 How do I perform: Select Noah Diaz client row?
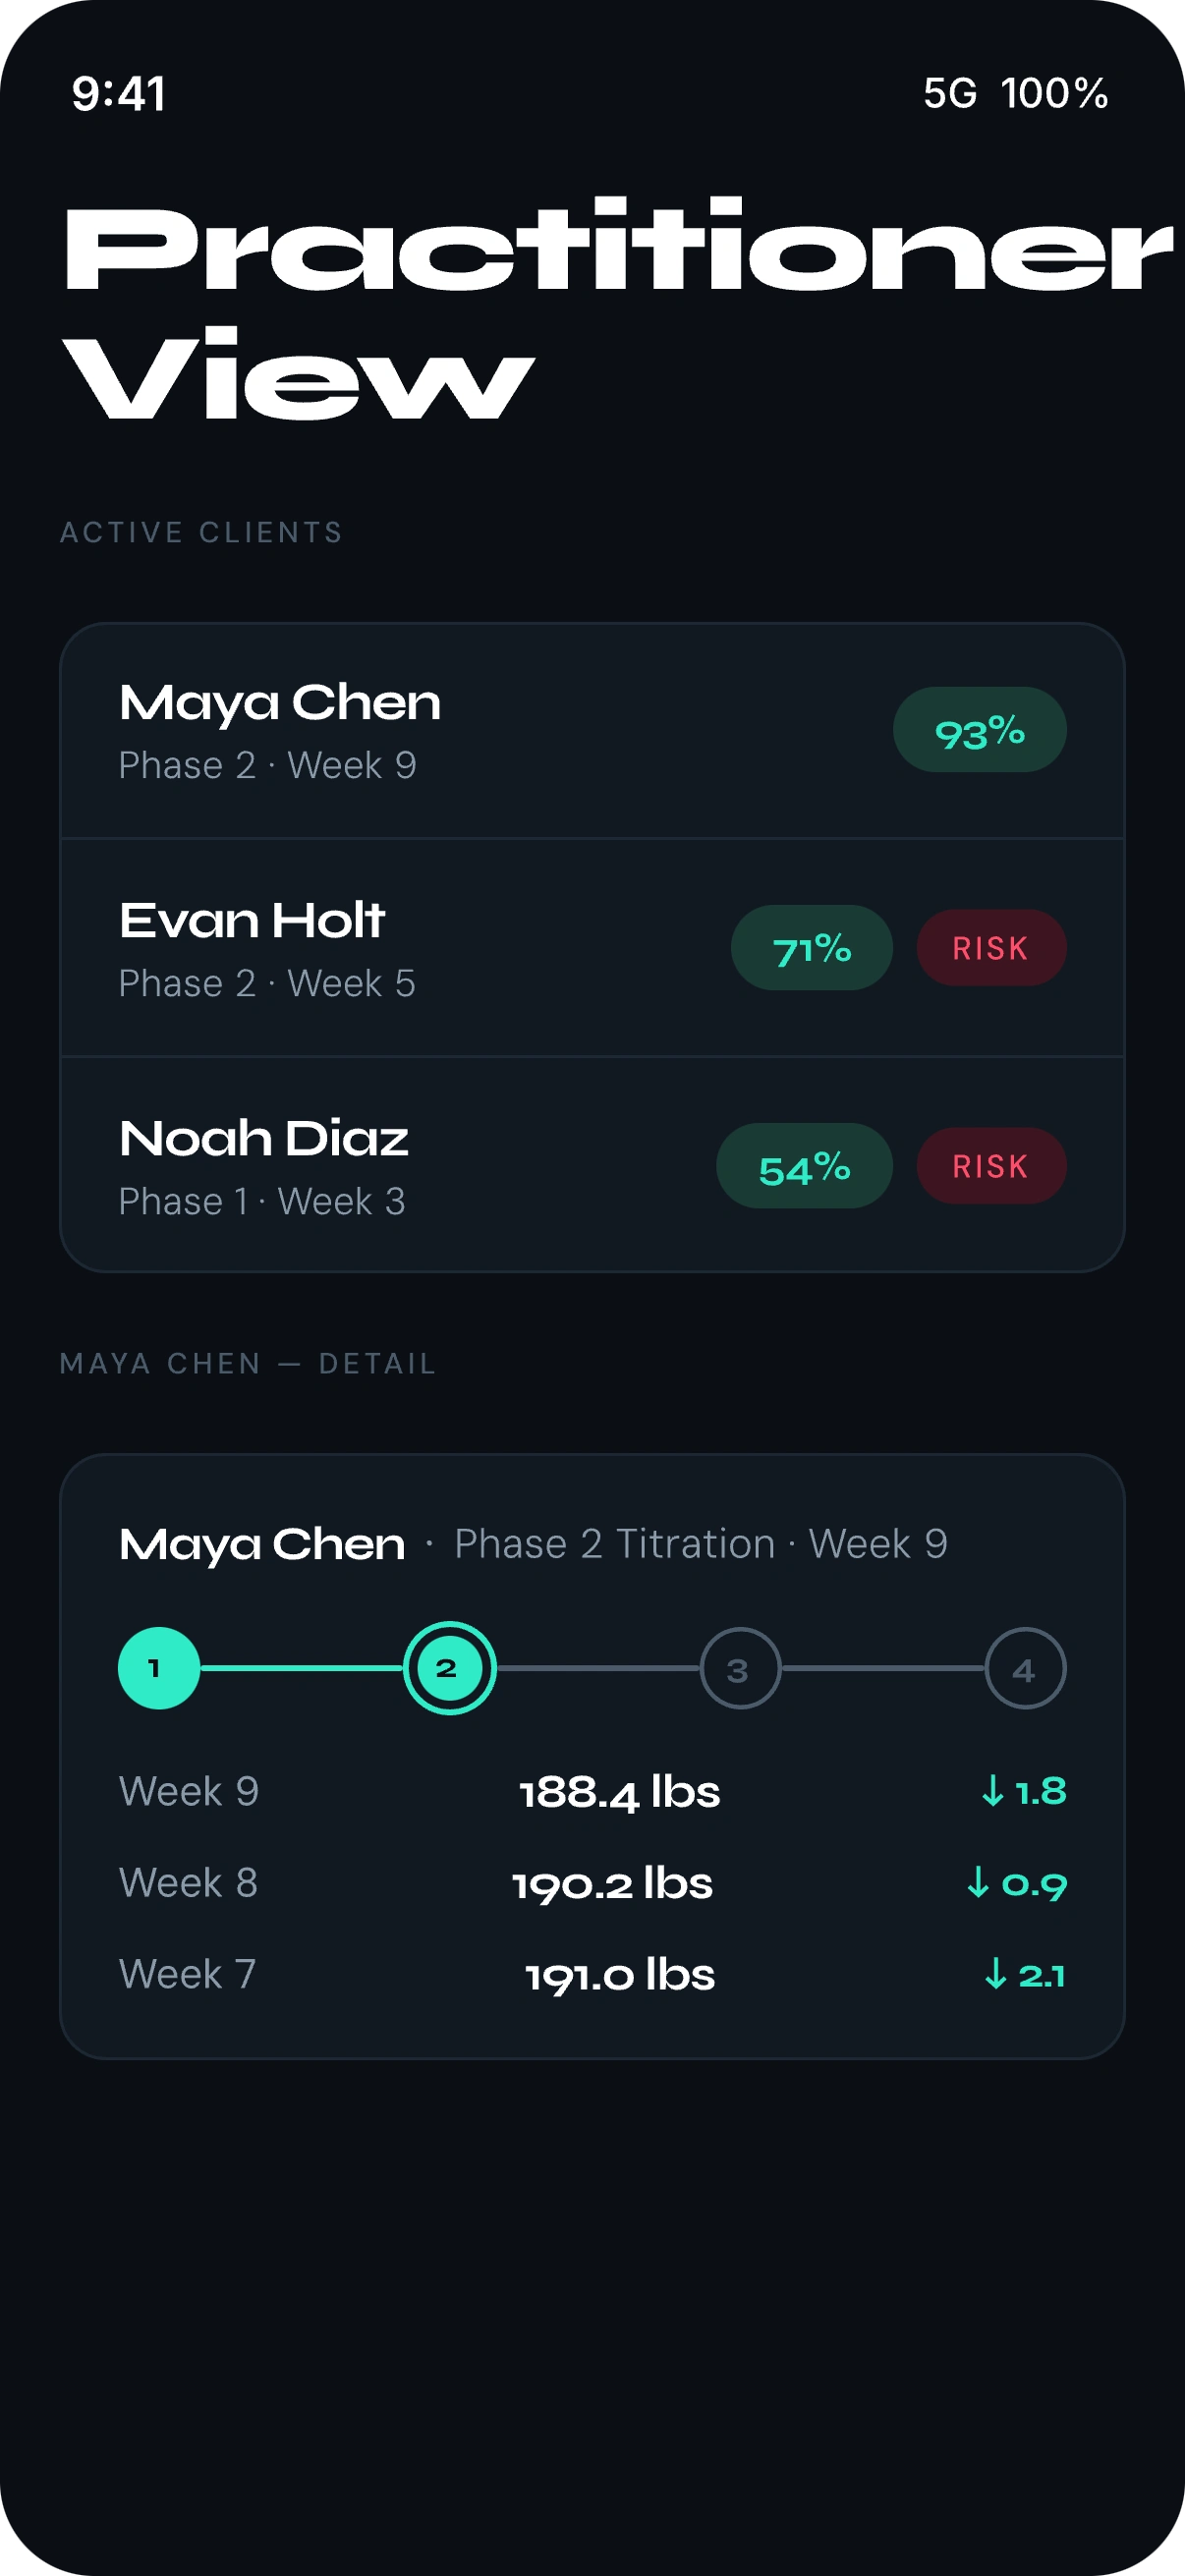pyautogui.click(x=400, y=1166)
